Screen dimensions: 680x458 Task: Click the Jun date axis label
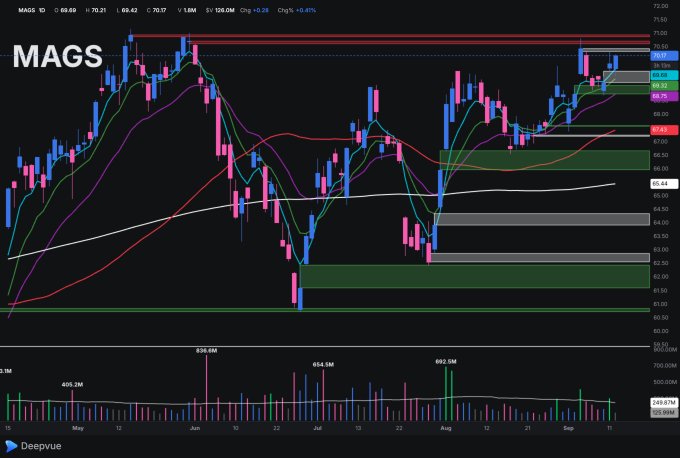(195, 428)
